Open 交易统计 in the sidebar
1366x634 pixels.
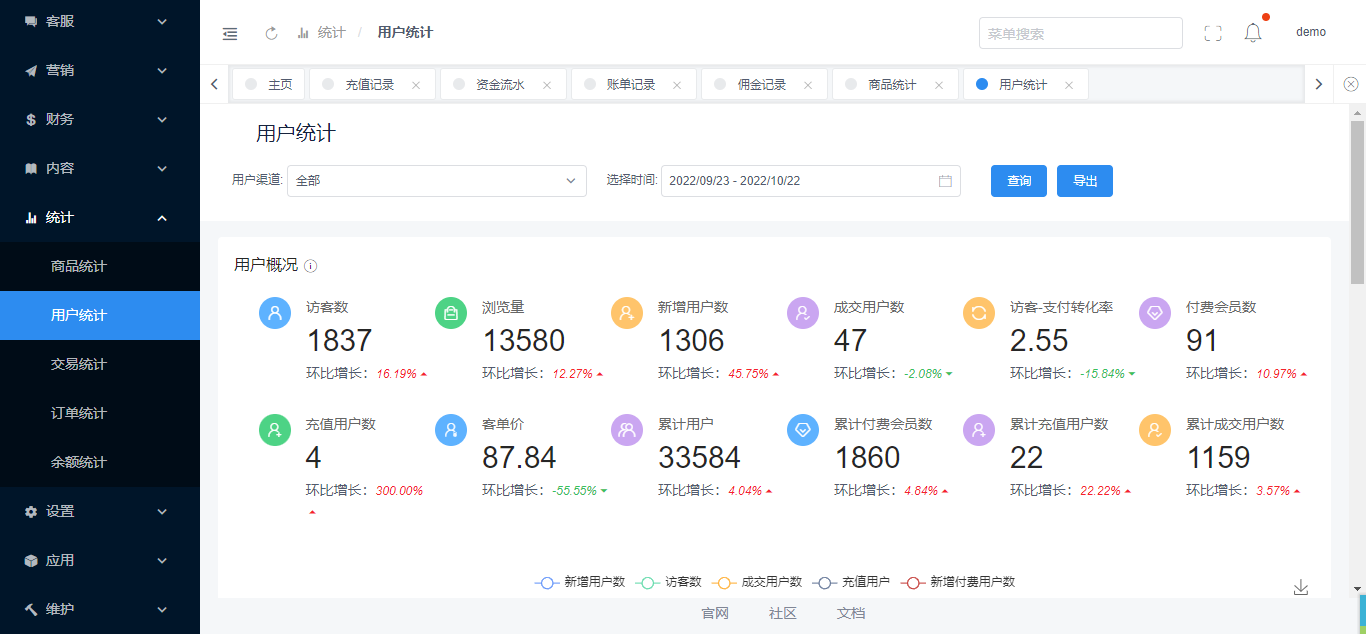point(79,364)
